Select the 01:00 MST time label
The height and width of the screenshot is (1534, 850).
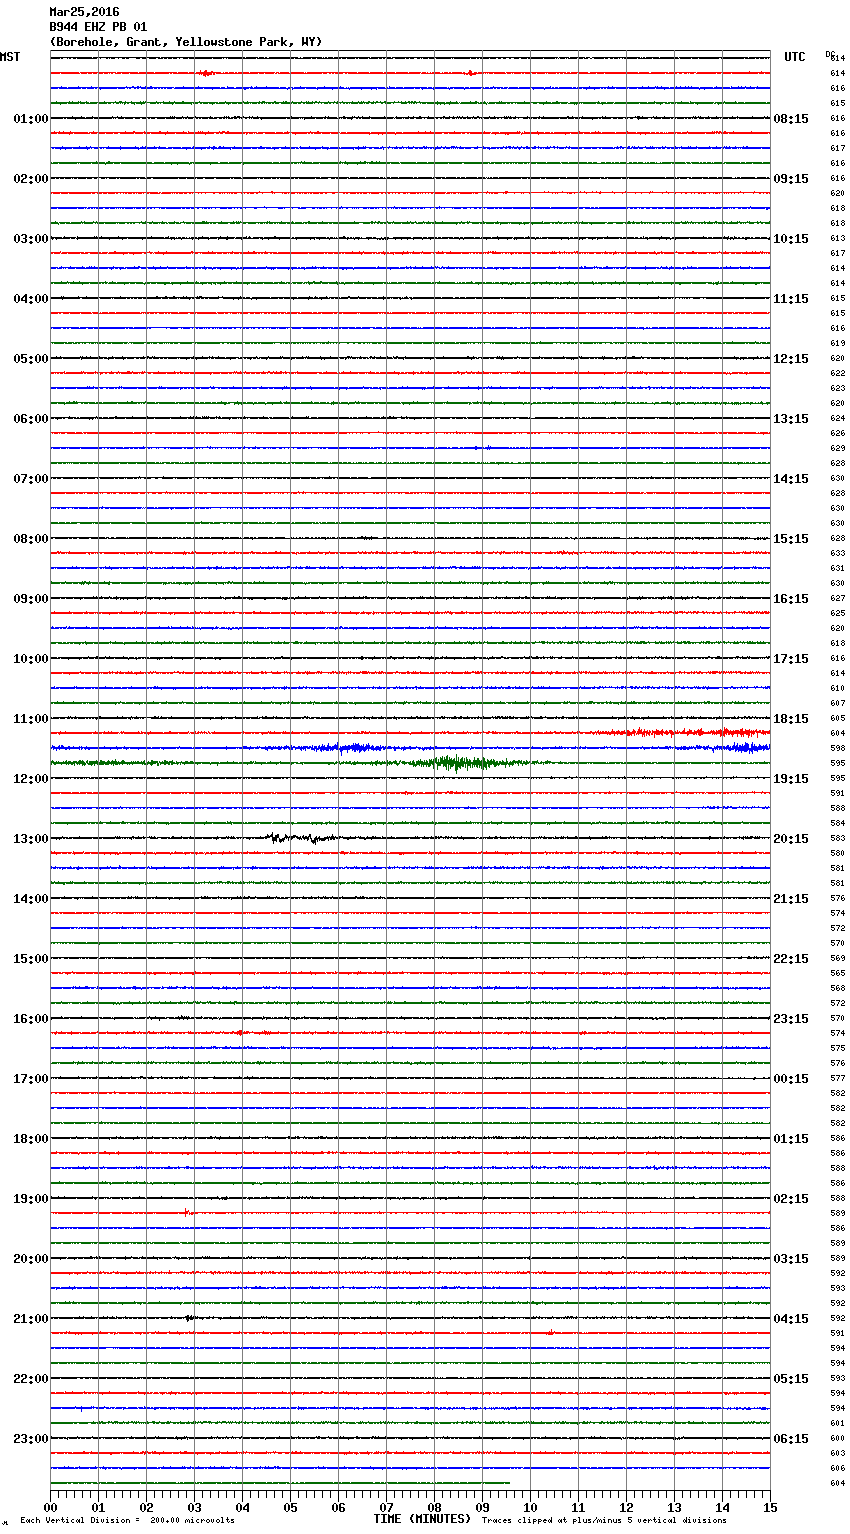pos(31,119)
